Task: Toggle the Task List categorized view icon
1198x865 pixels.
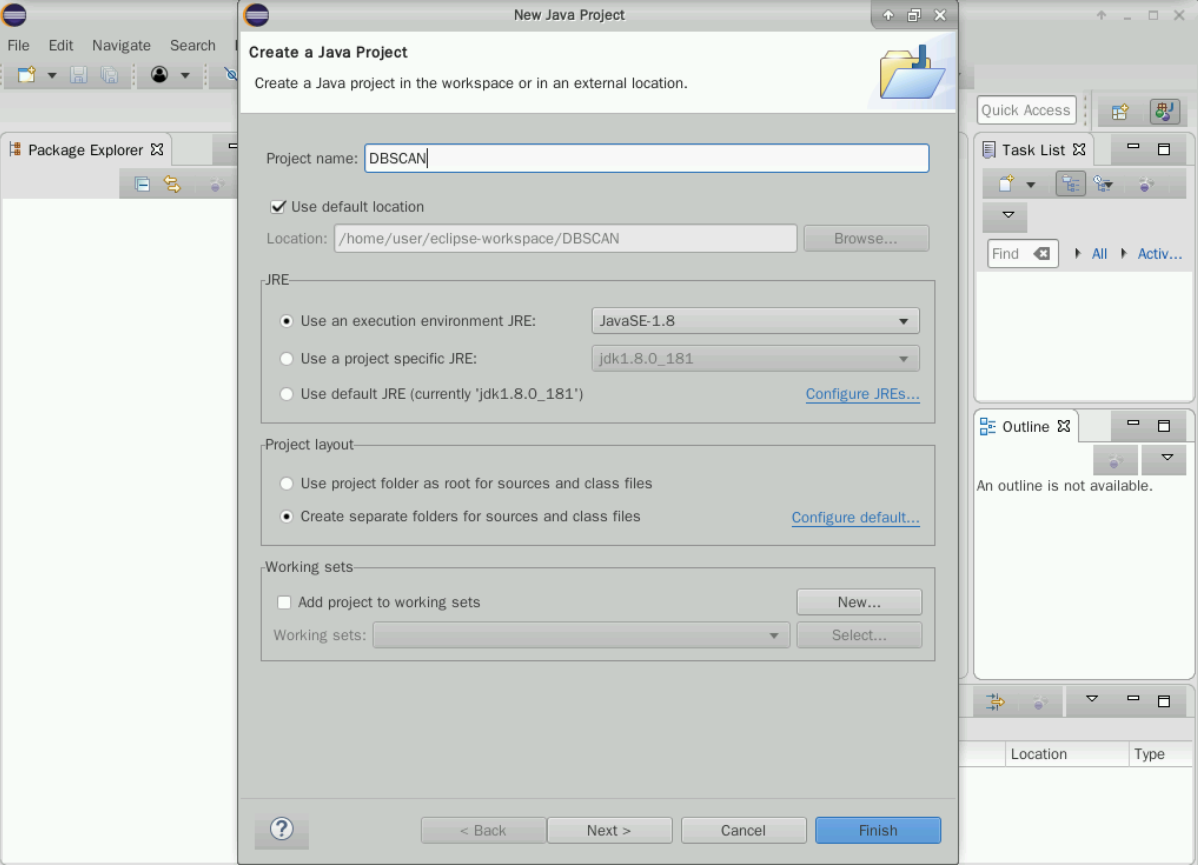Action: click(x=1071, y=184)
